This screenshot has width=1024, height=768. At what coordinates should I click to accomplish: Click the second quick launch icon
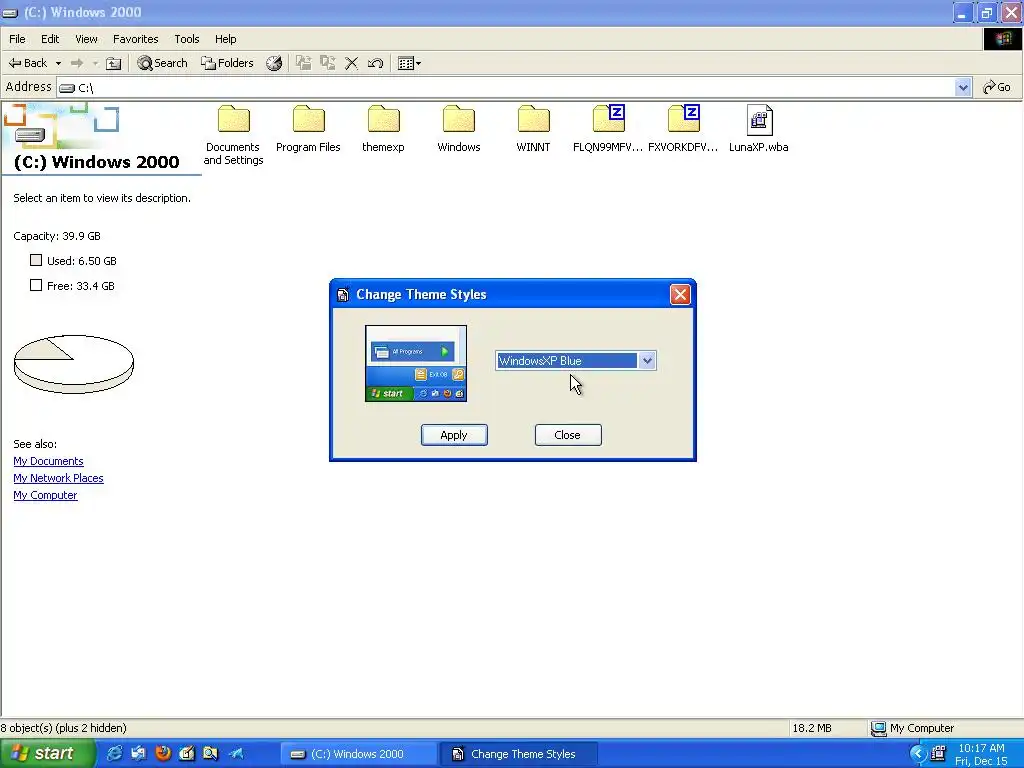(x=138, y=754)
